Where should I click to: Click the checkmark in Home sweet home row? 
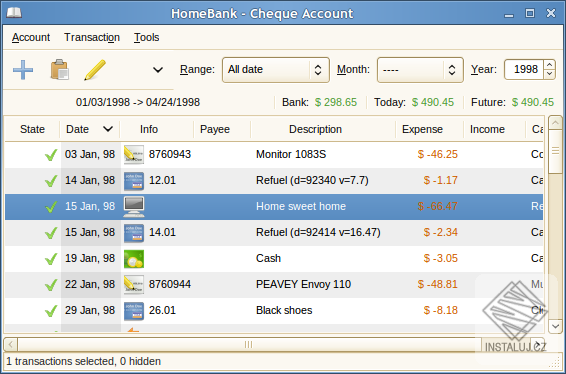(x=51, y=206)
